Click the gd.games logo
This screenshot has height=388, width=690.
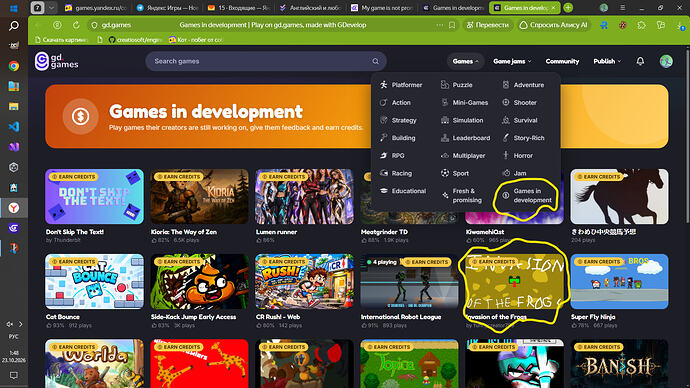[56, 61]
